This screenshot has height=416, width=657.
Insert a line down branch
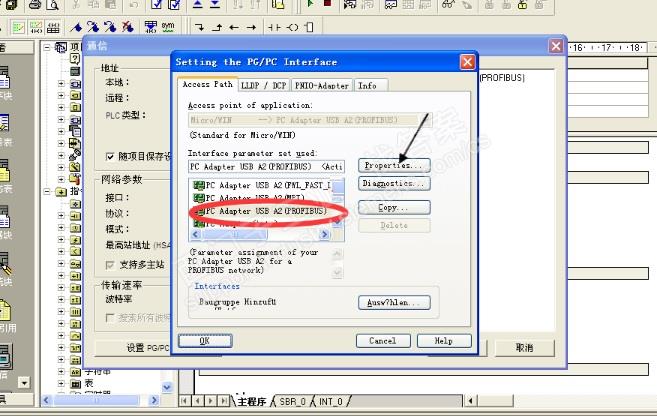pyautogui.click(x=199, y=28)
